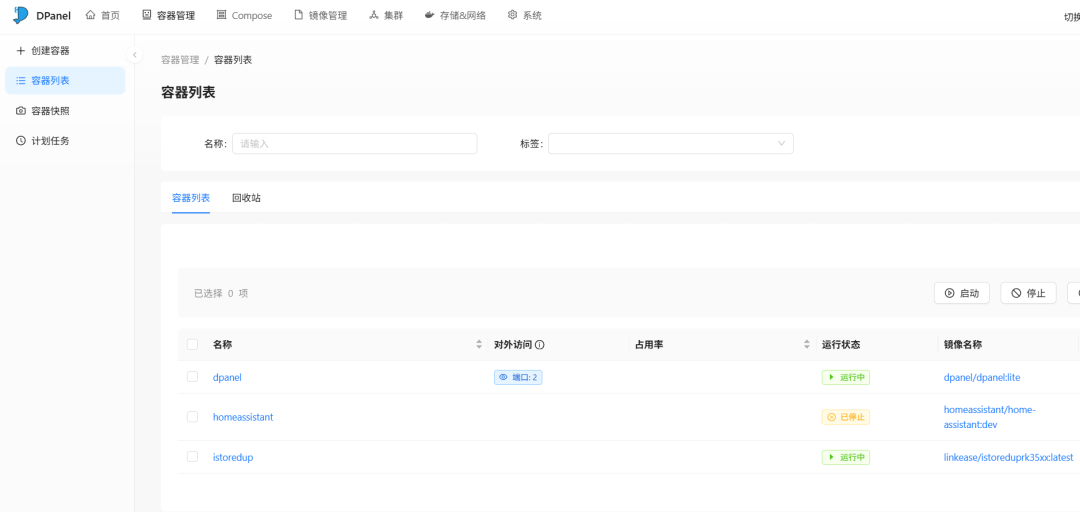1080x512 pixels.
Task: Tick the homeassistant row checkbox
Action: [192, 417]
